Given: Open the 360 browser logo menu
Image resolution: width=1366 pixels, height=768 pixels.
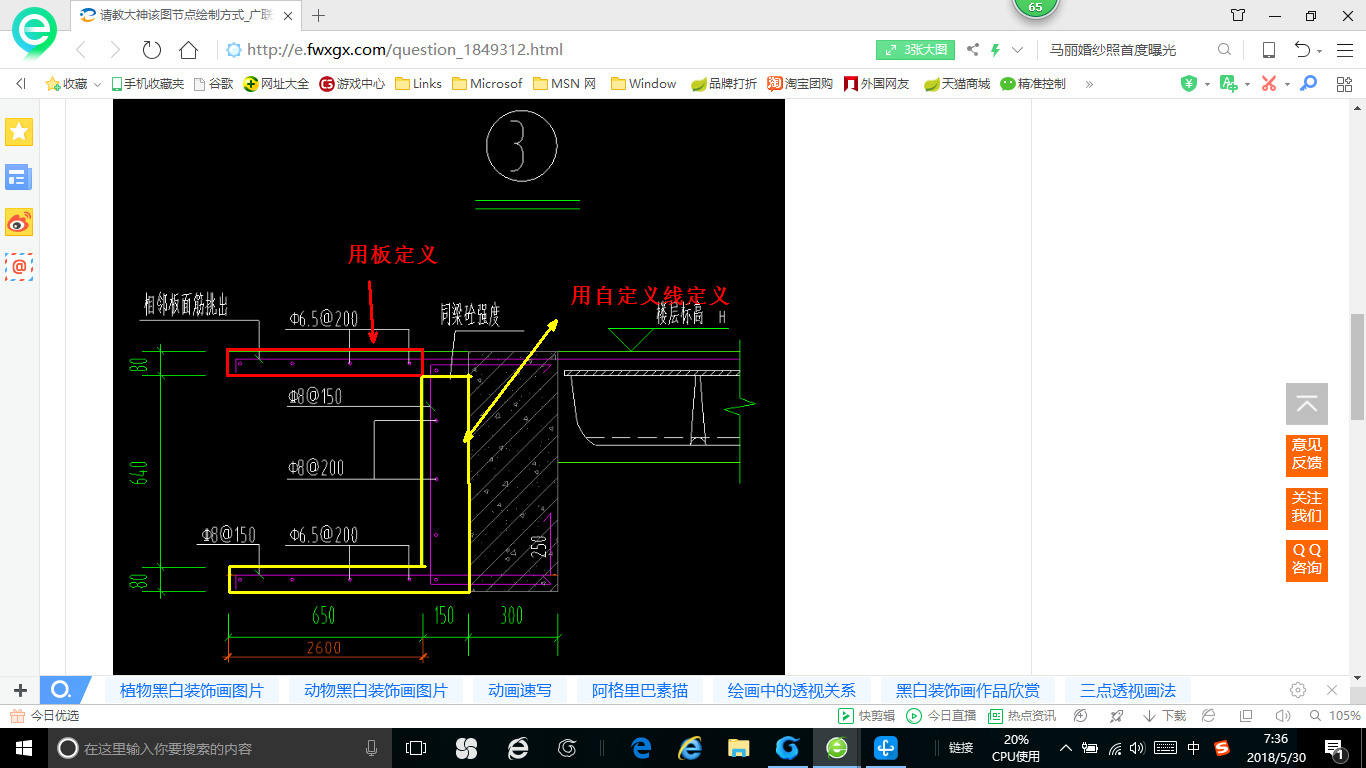Looking at the screenshot, I should pos(34,33).
